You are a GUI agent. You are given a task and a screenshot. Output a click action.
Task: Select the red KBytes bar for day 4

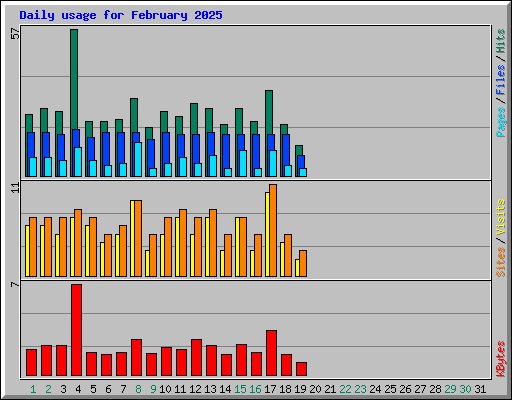pyautogui.click(x=76, y=330)
